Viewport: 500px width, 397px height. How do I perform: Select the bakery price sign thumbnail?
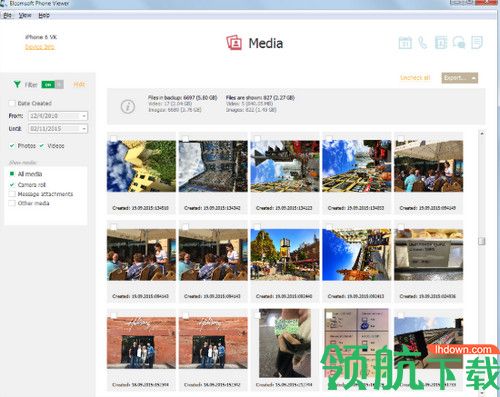point(429,255)
